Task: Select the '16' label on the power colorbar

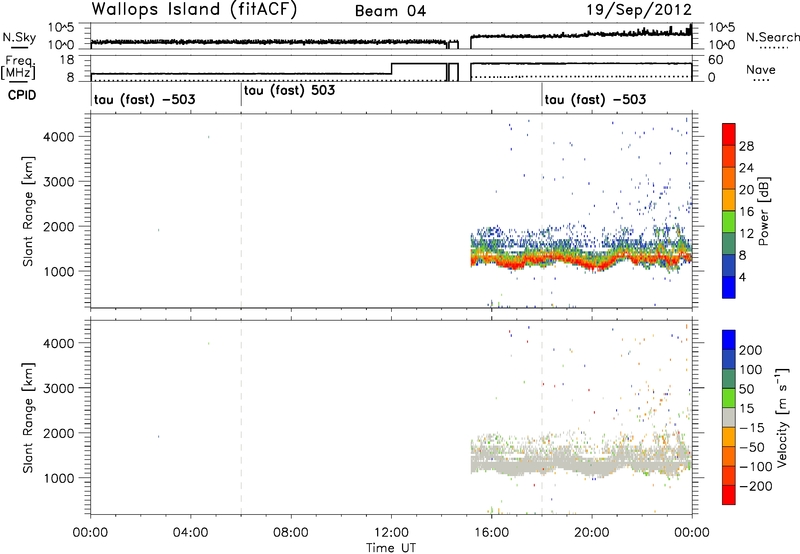Action: point(746,212)
